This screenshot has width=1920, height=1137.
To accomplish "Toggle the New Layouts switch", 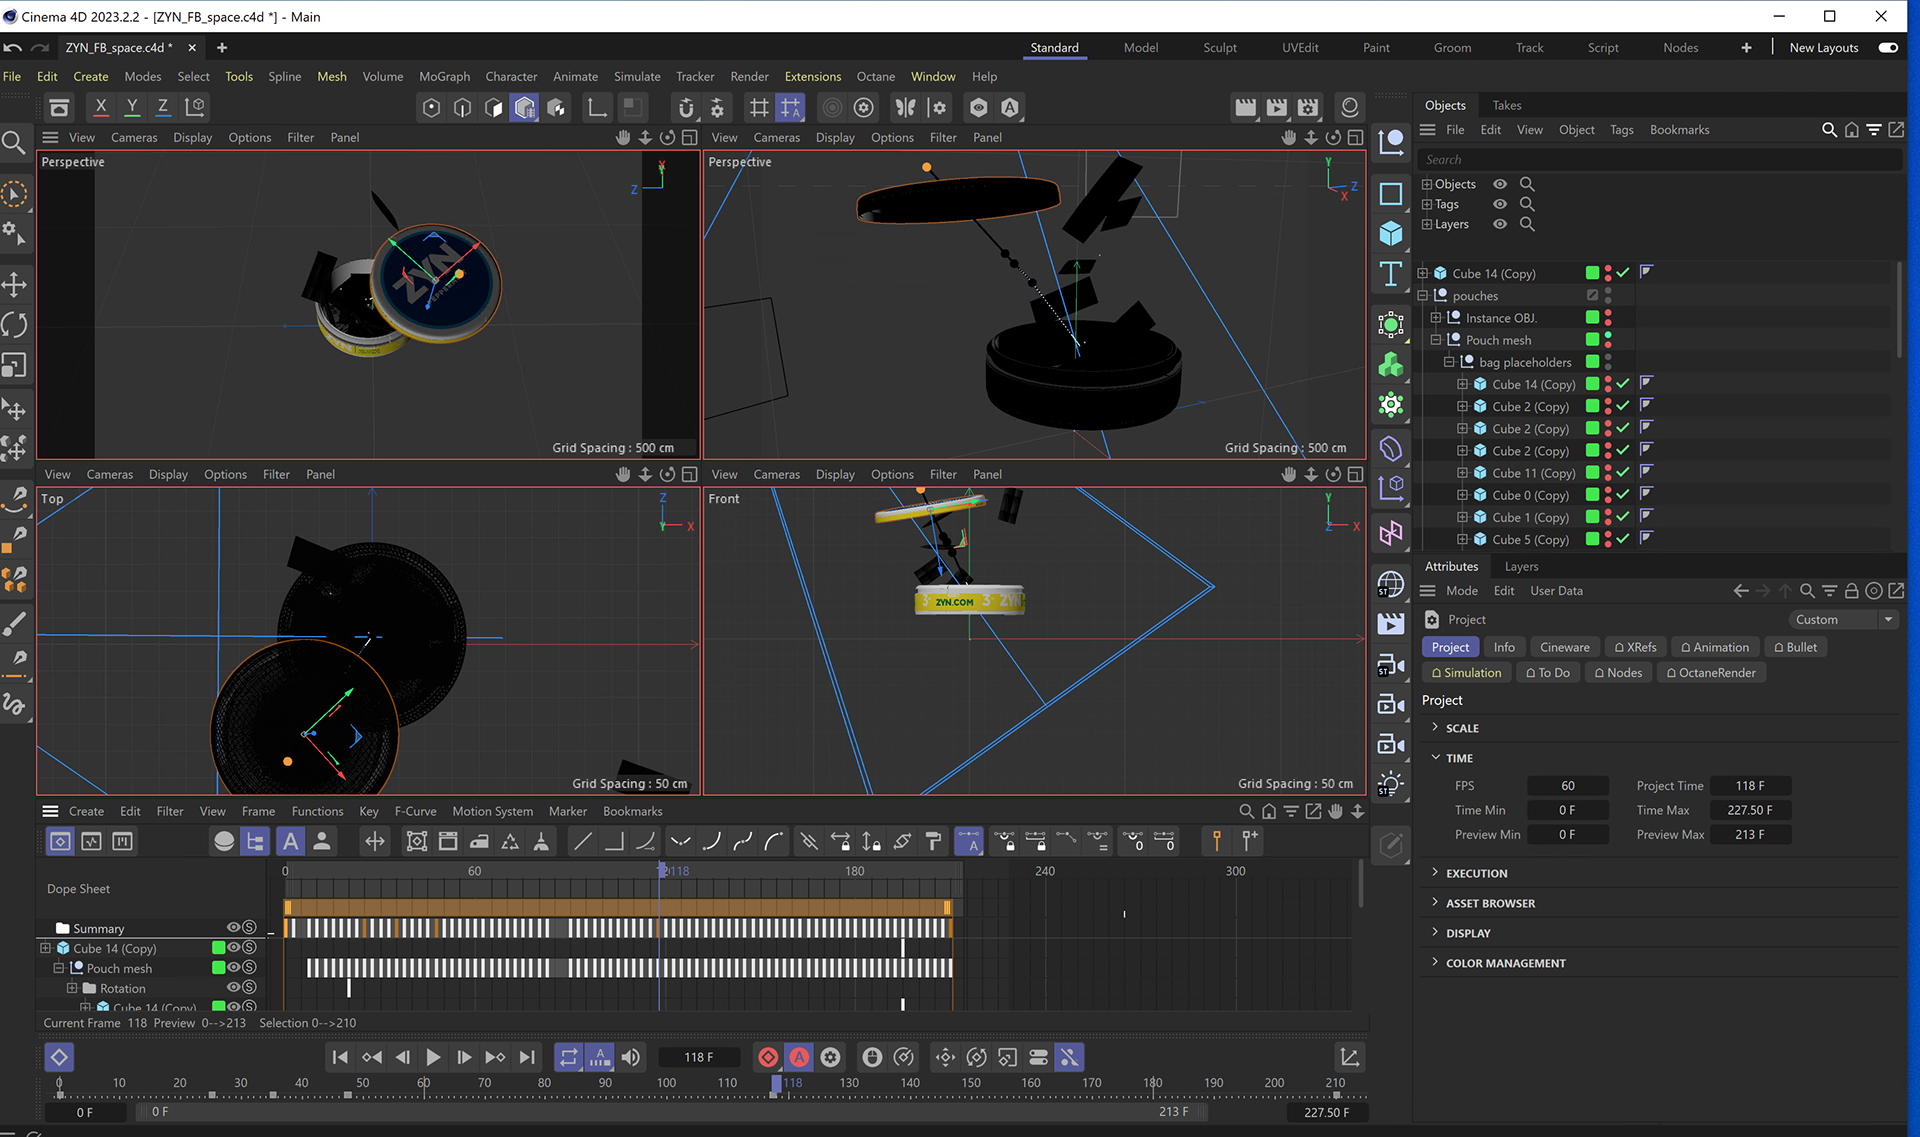I will (1888, 47).
